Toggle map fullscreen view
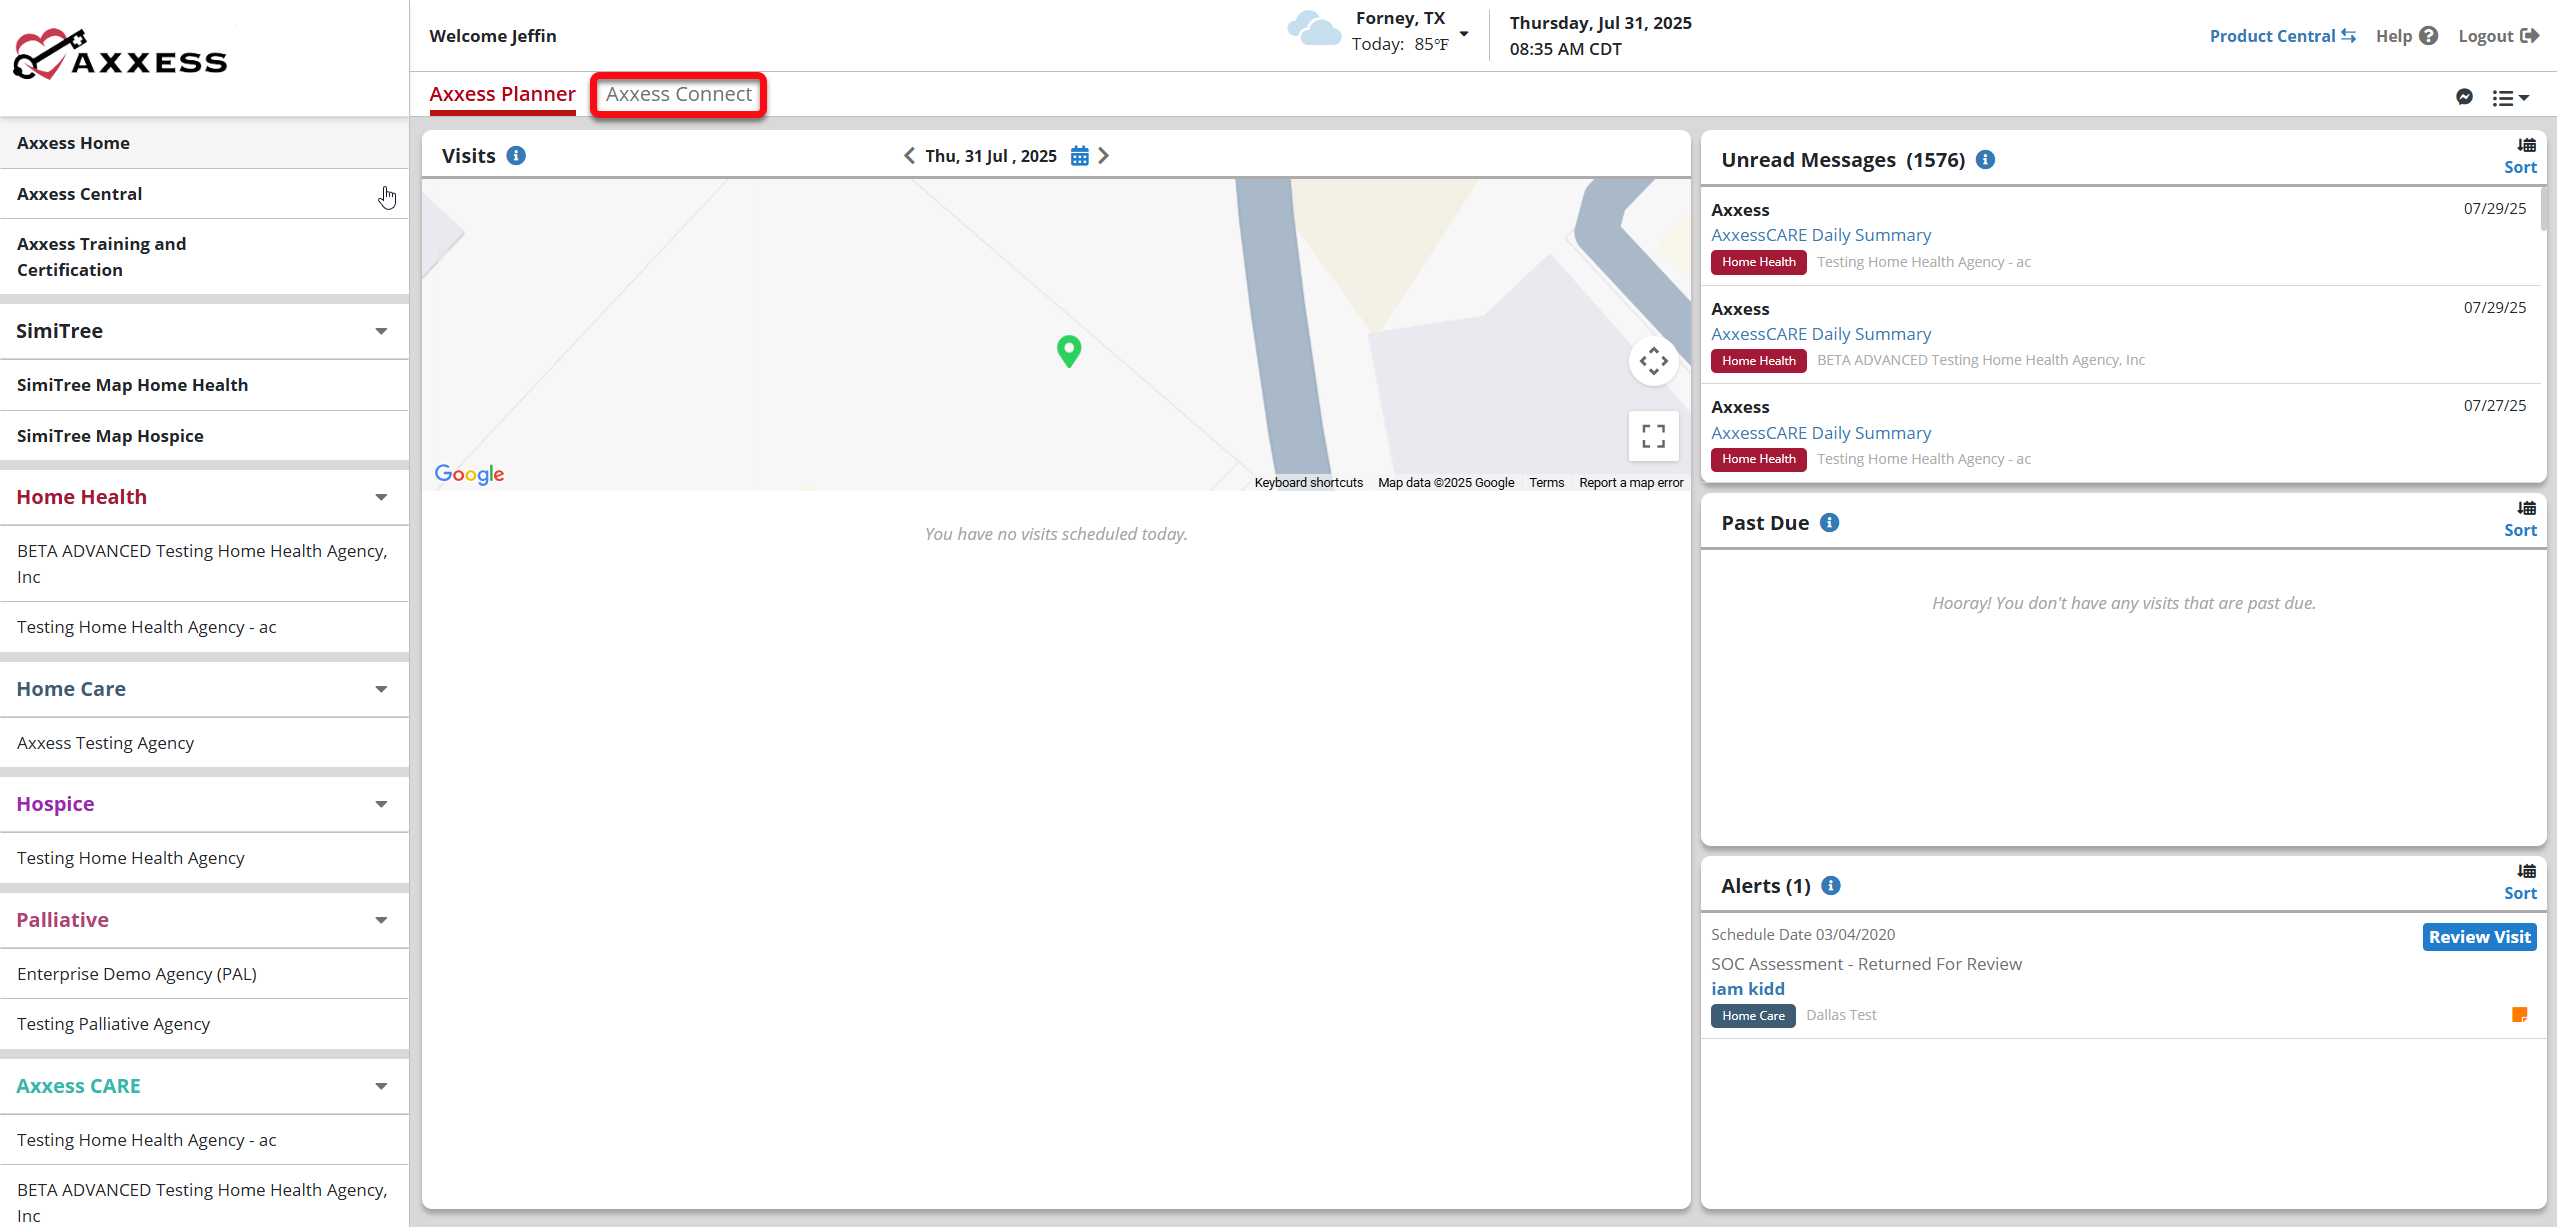 click(1653, 436)
